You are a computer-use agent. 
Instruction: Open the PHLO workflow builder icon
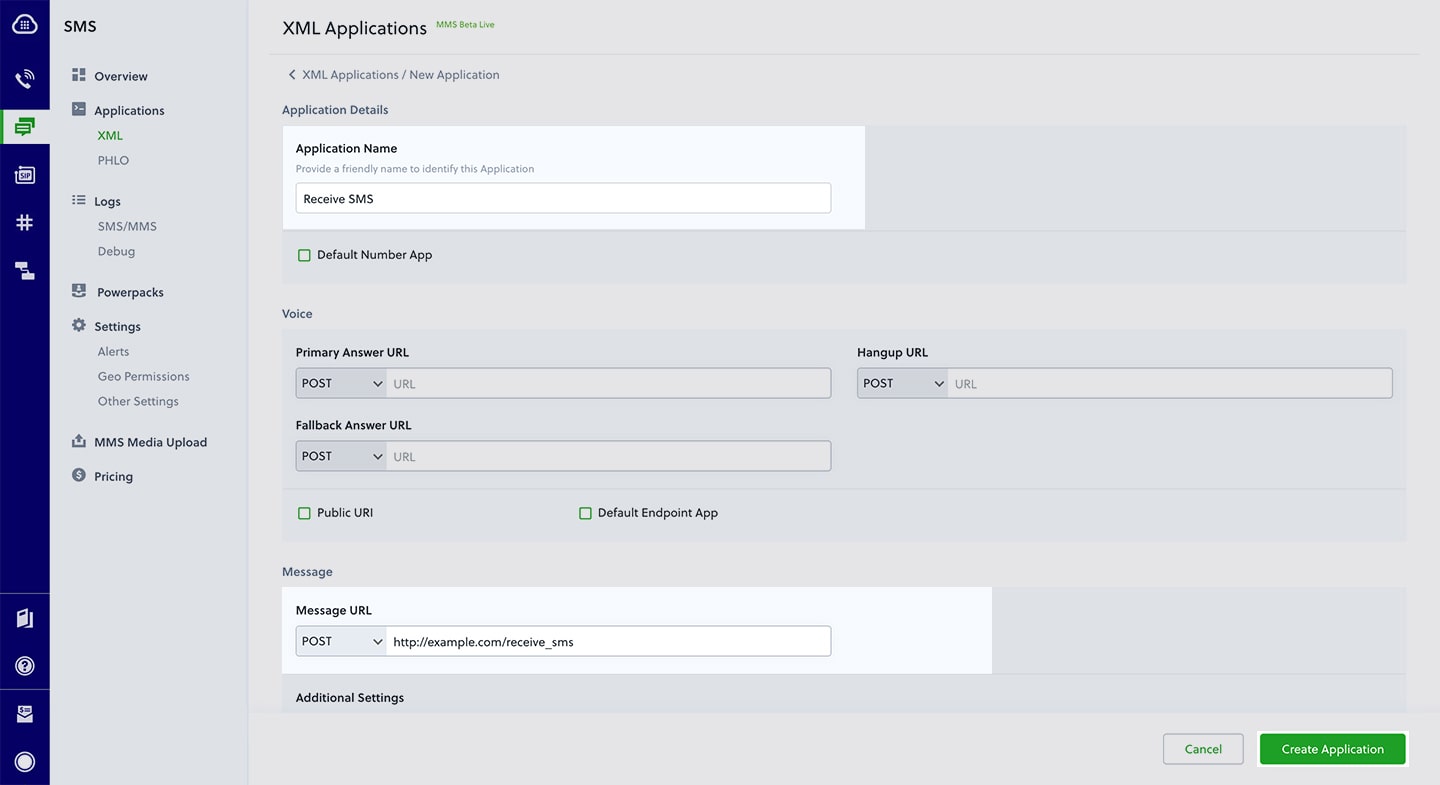pyautogui.click(x=24, y=270)
